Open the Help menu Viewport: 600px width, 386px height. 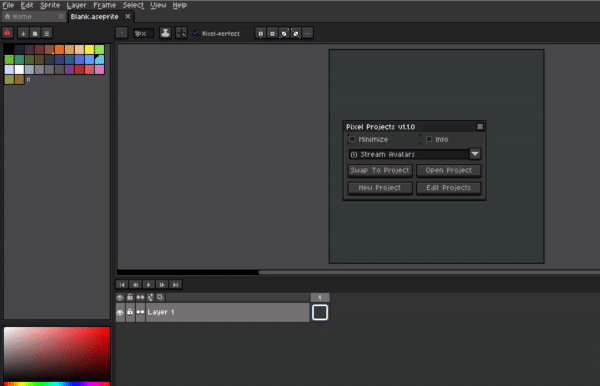click(179, 5)
